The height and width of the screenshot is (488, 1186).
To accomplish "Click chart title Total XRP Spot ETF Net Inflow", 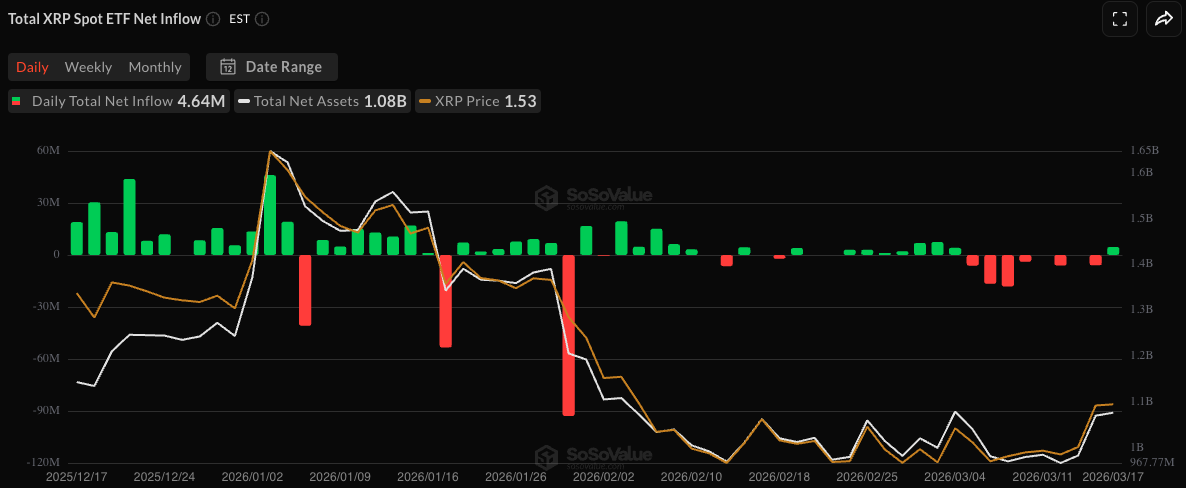I will click(104, 19).
